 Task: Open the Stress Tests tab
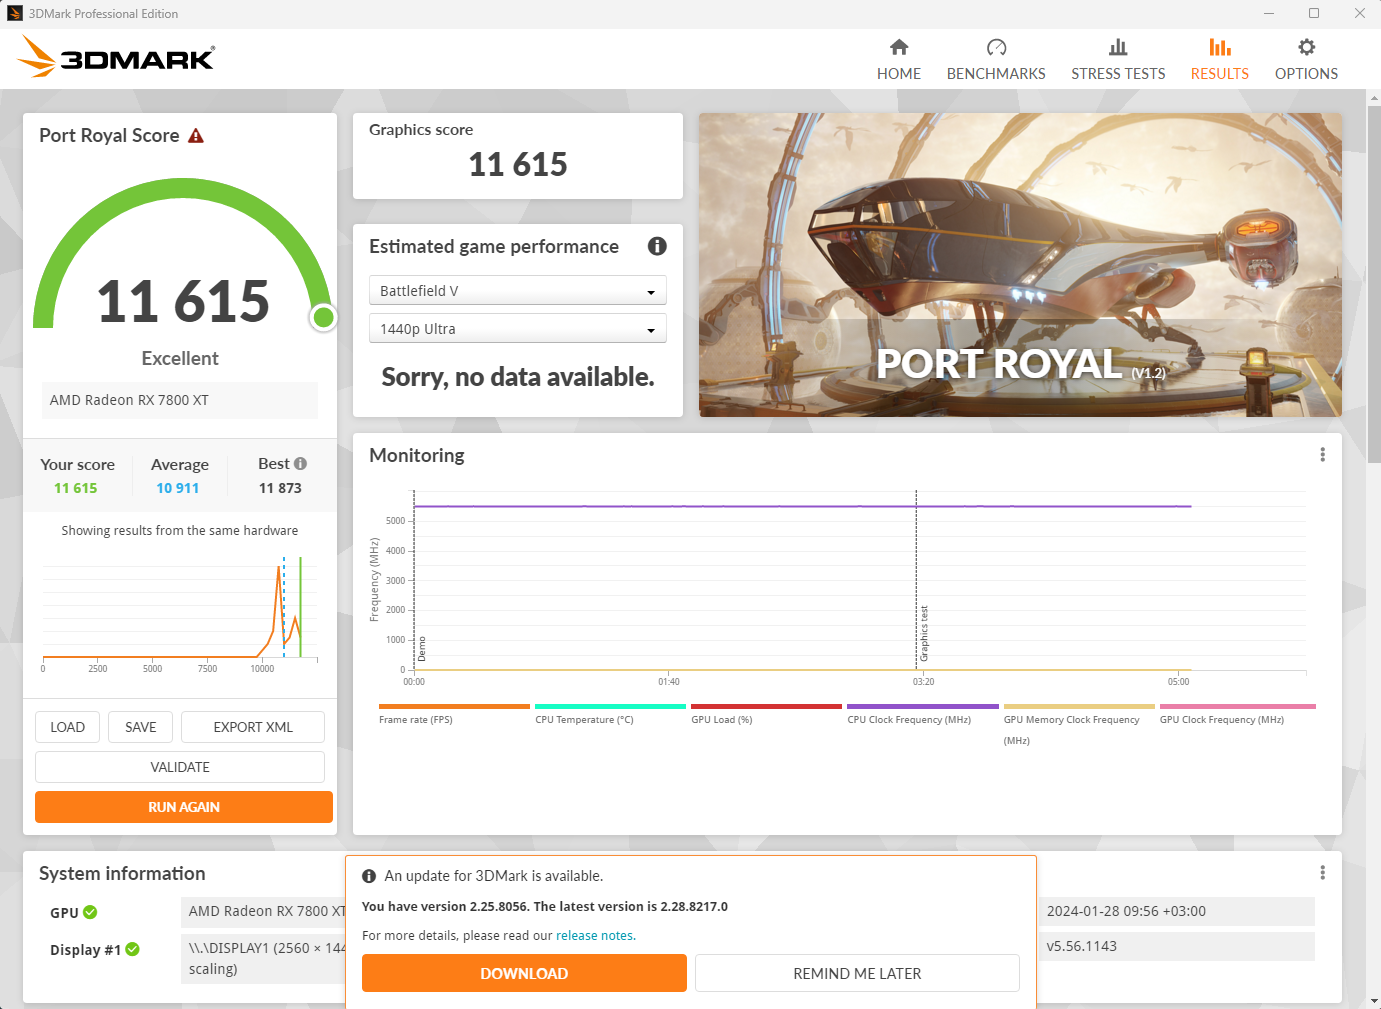(1118, 60)
